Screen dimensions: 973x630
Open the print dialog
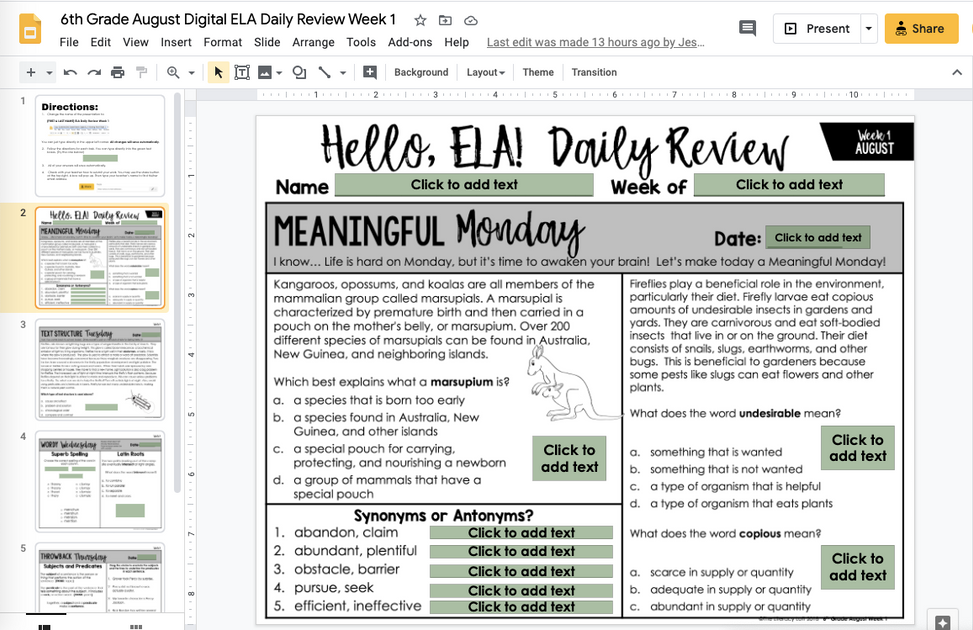(x=116, y=72)
